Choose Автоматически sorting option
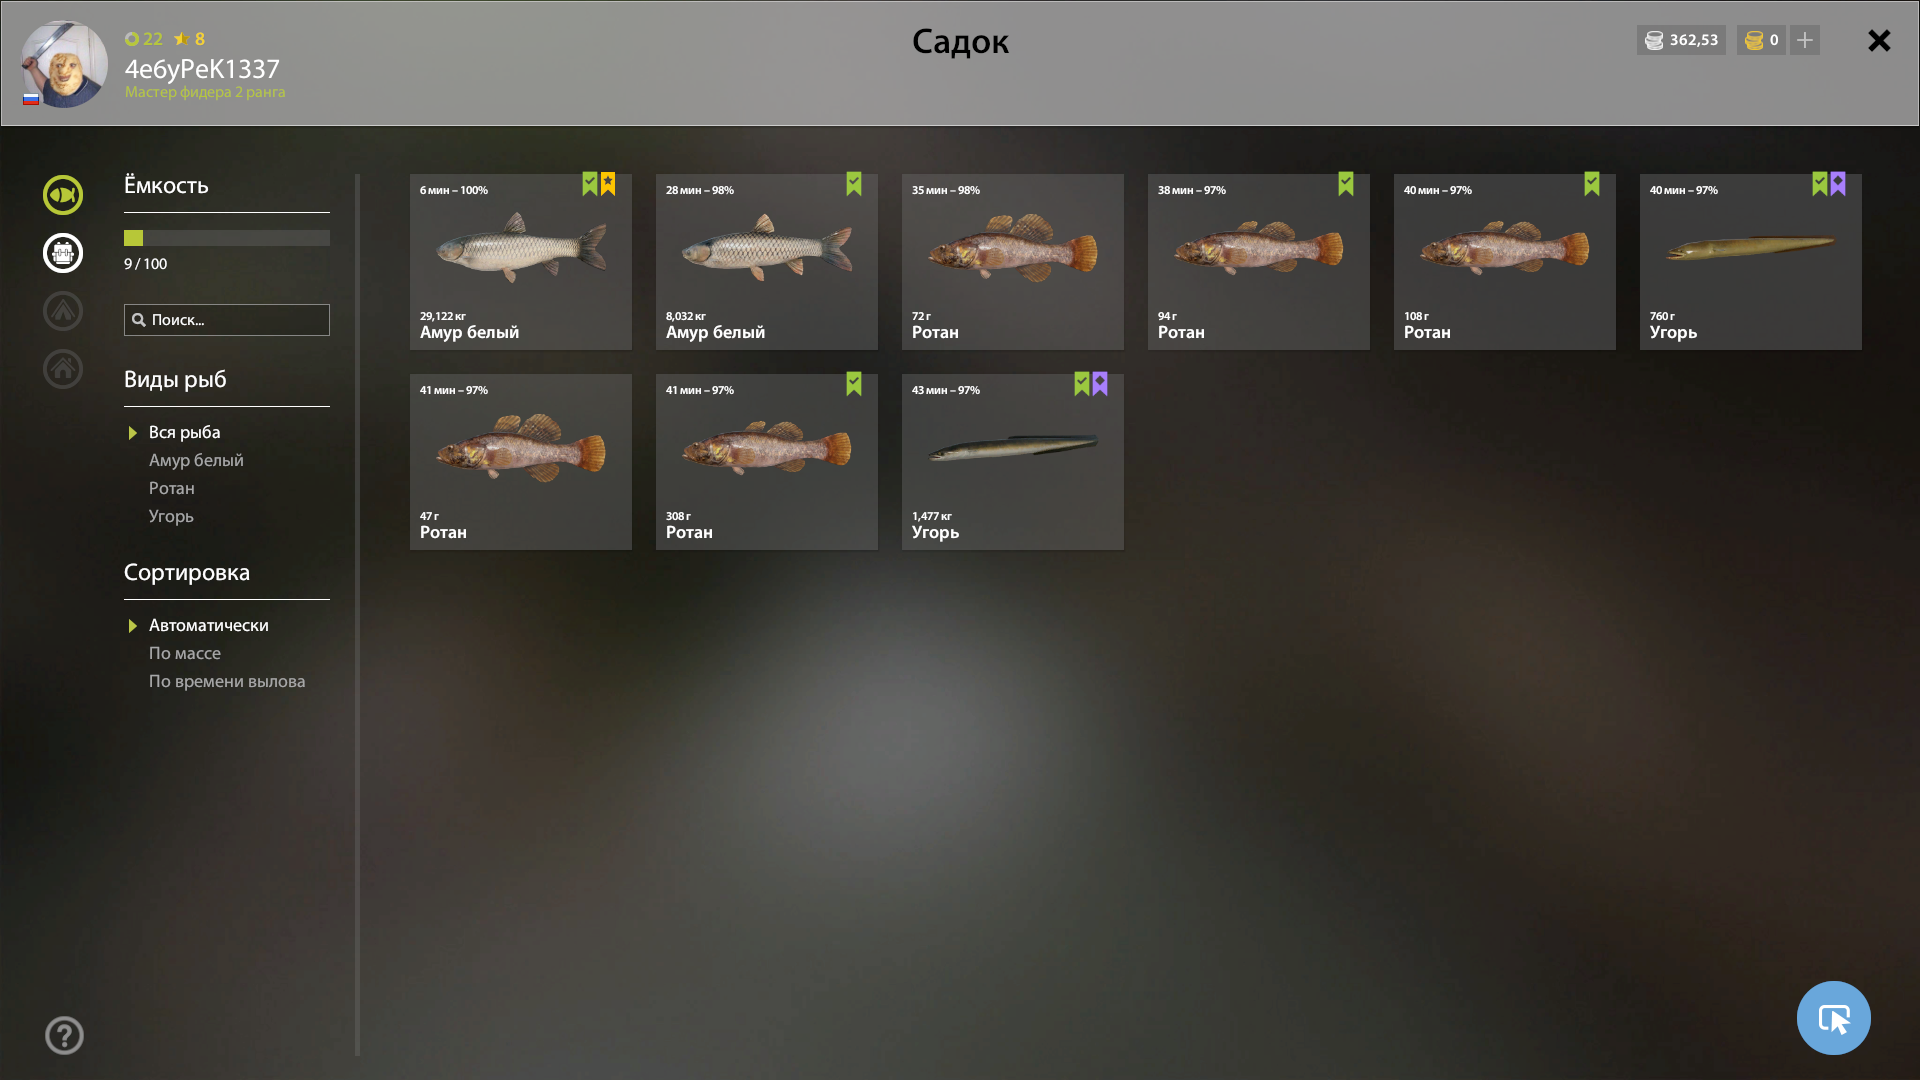 [x=208, y=625]
